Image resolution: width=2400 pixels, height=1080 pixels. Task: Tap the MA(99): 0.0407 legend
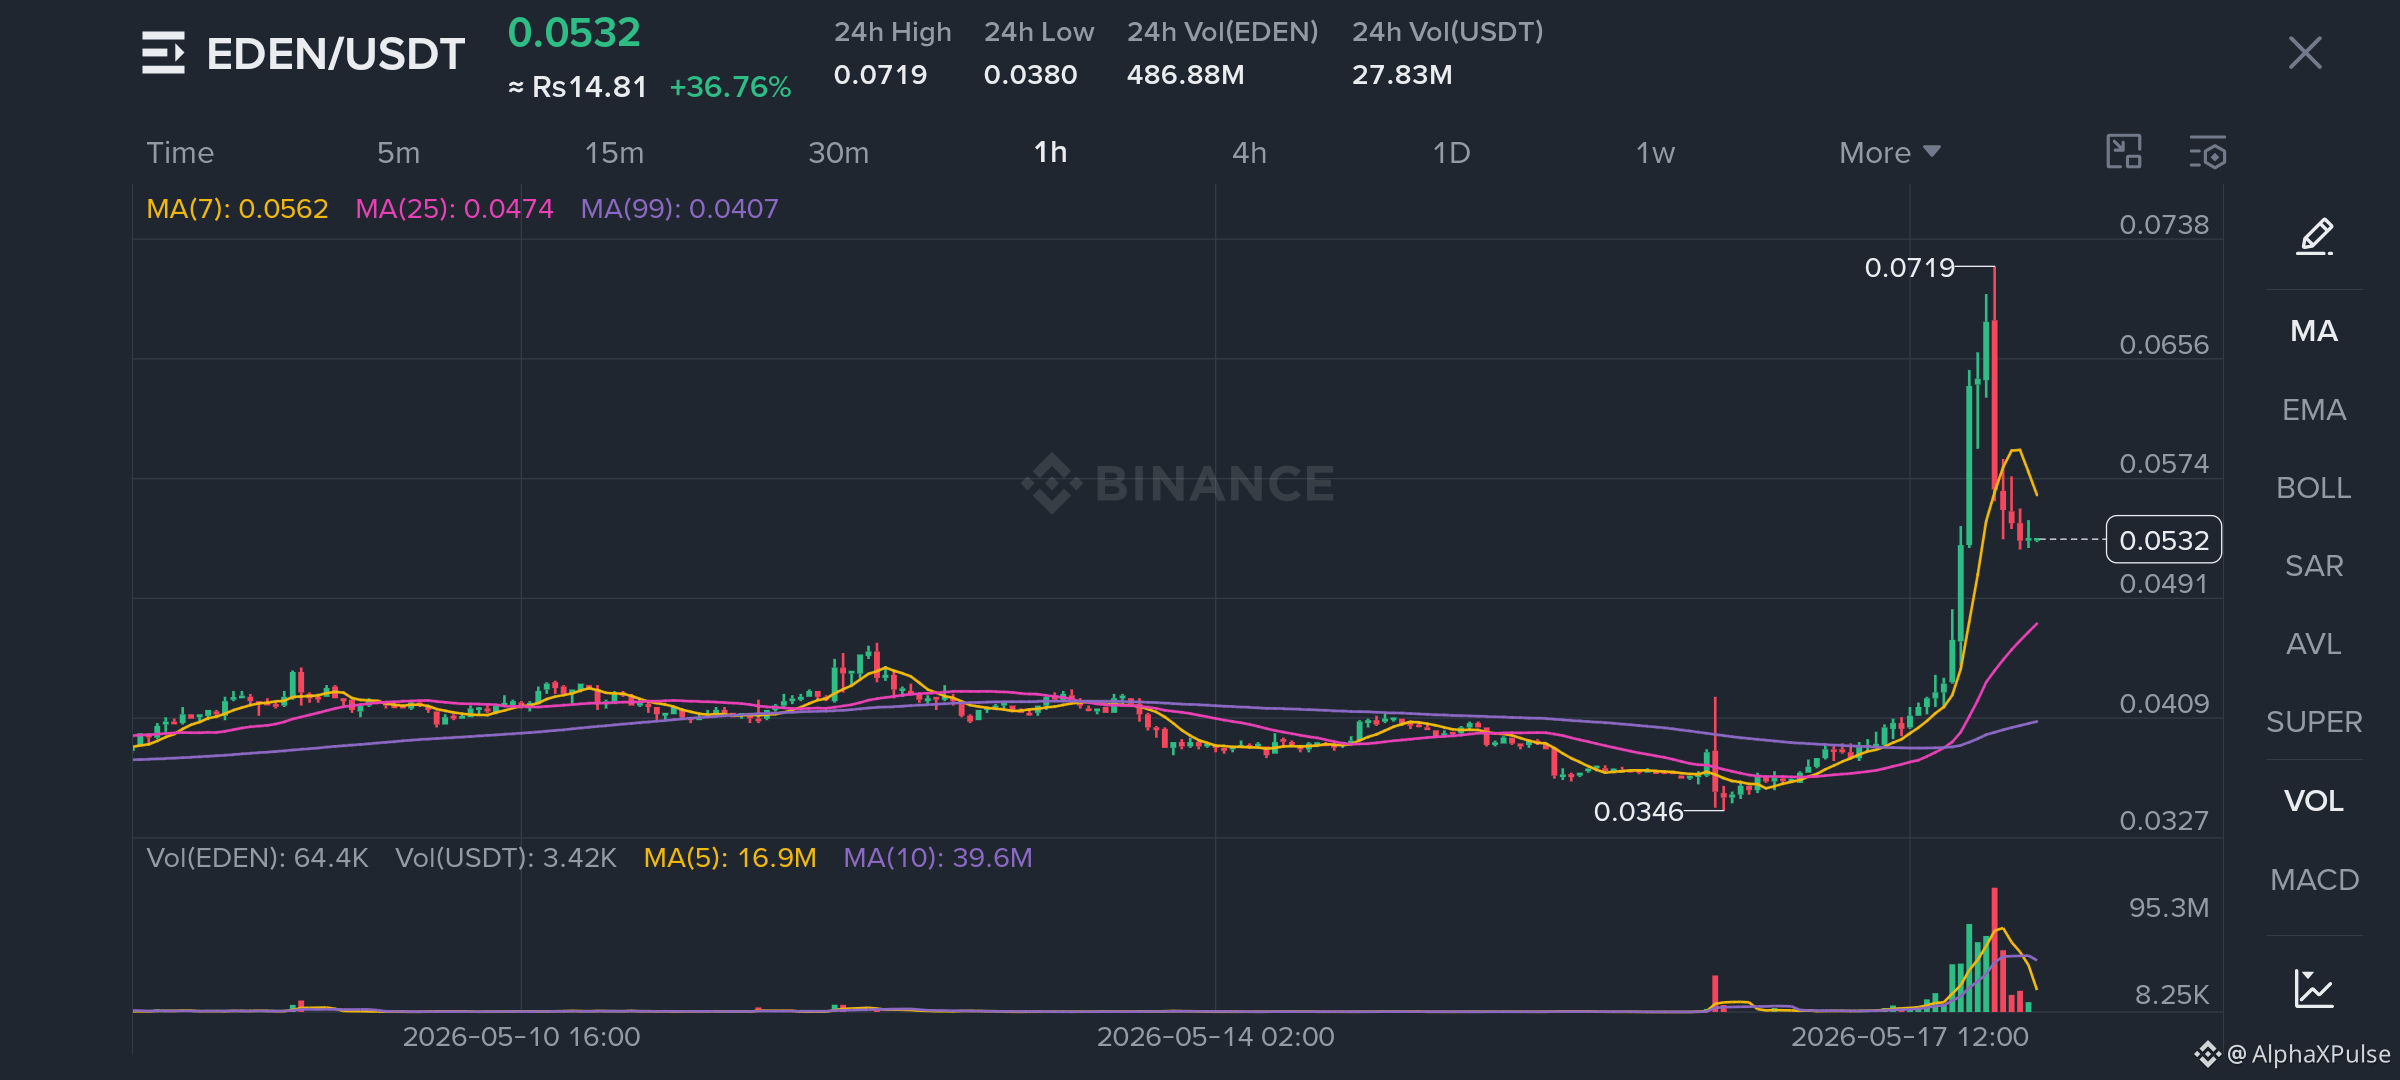(679, 209)
